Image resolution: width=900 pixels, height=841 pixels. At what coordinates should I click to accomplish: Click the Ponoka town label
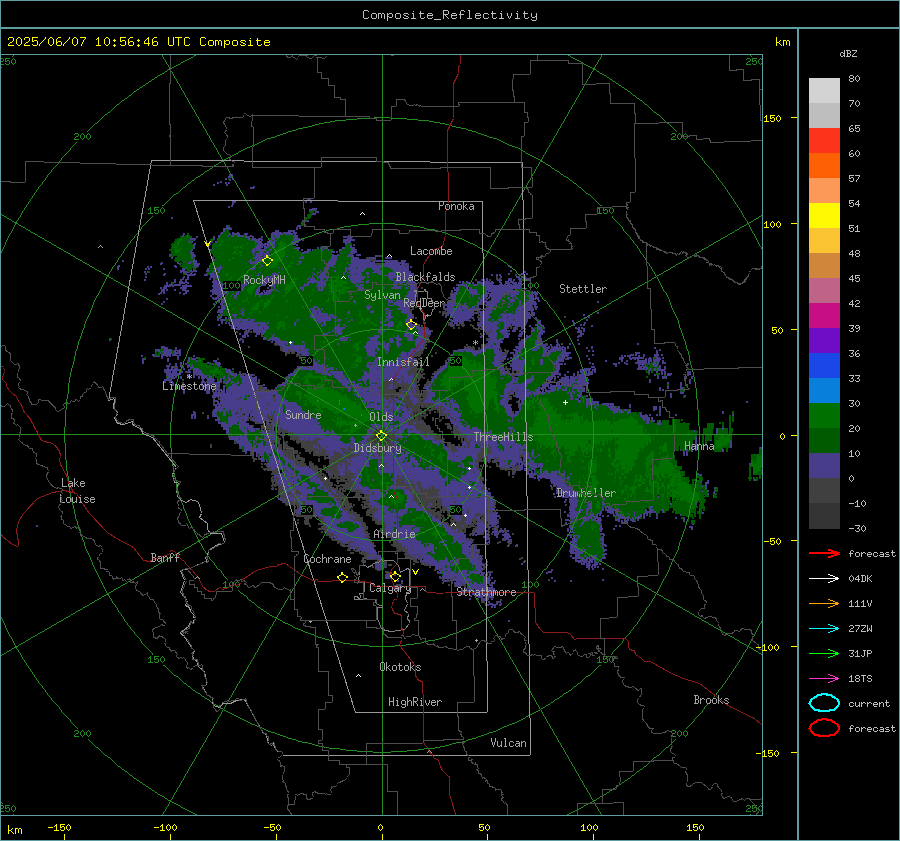[x=456, y=206]
